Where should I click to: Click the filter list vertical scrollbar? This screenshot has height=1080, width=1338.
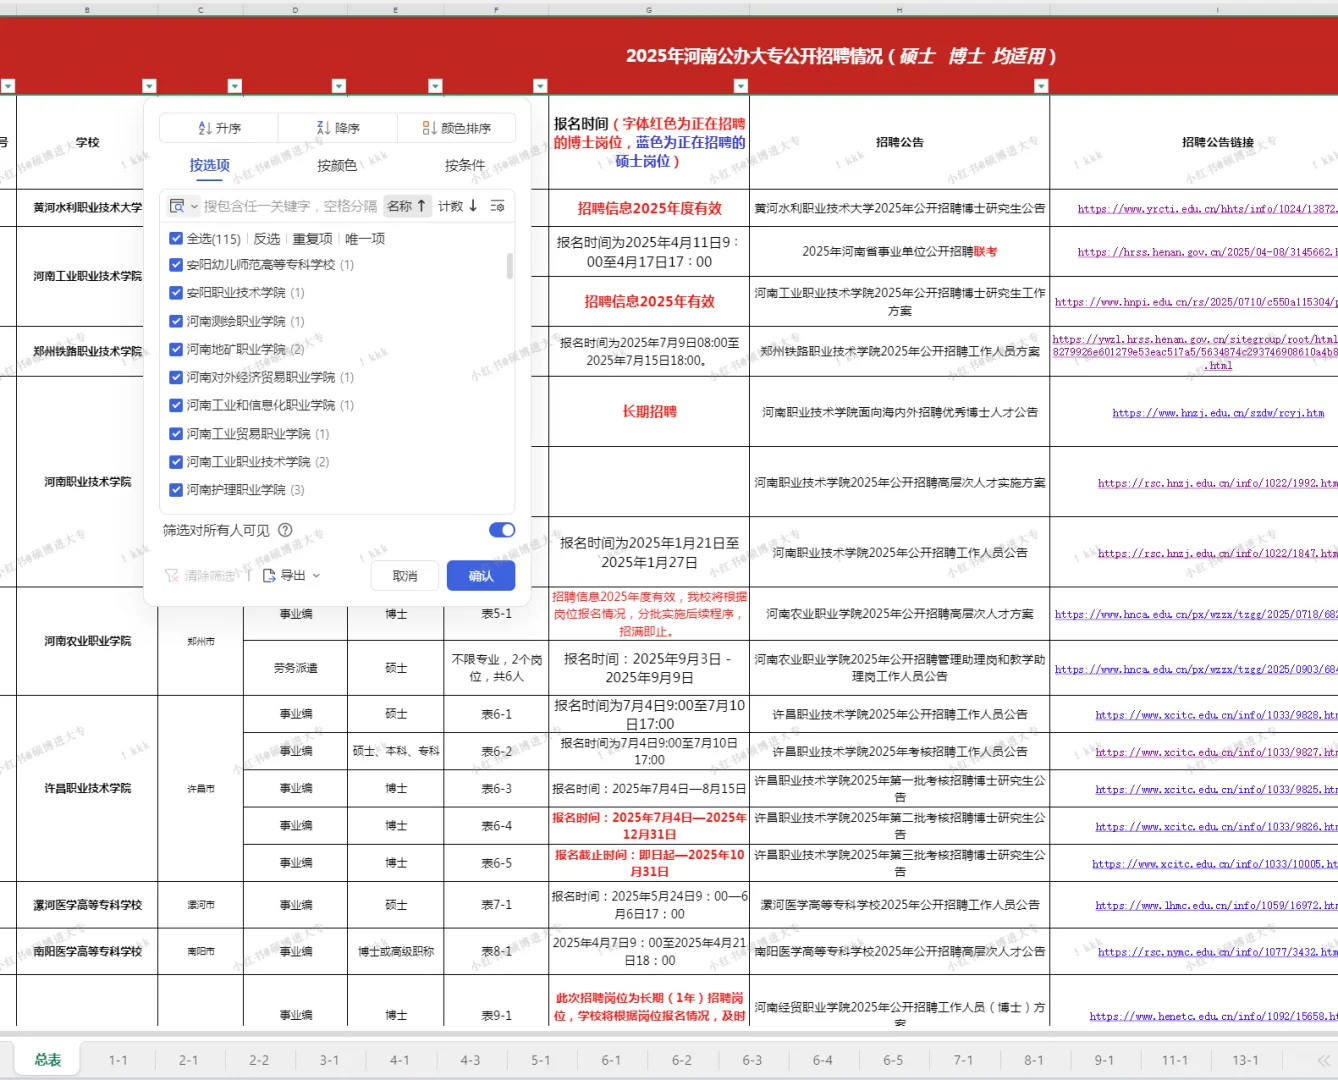click(x=510, y=266)
